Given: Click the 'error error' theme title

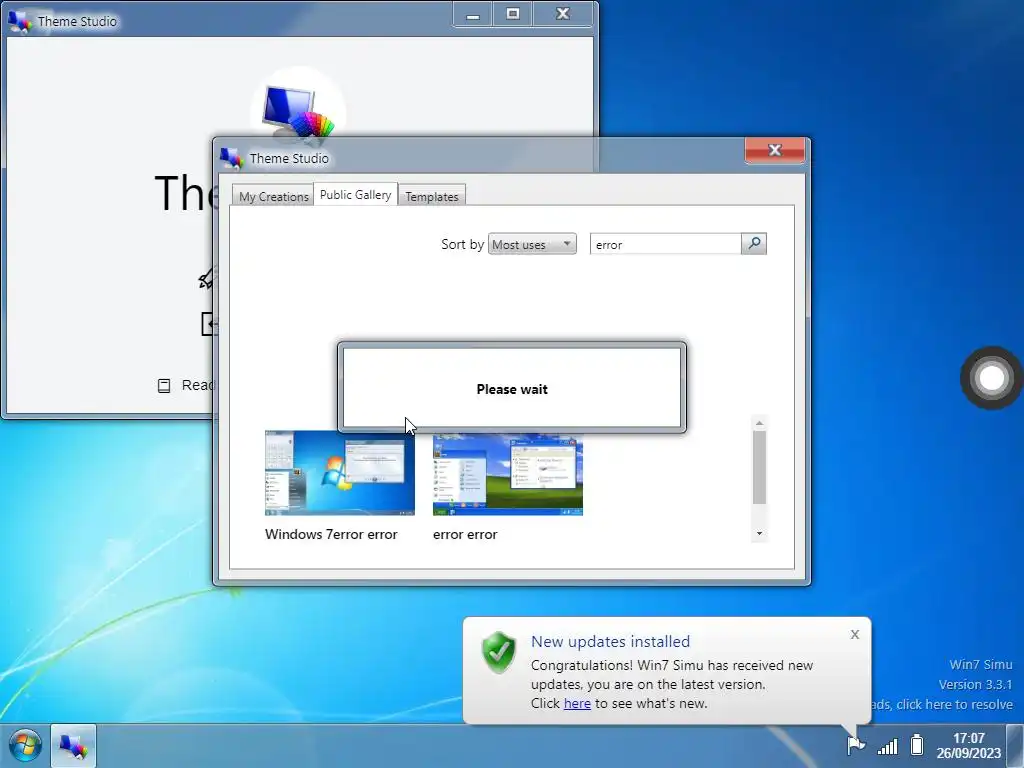Looking at the screenshot, I should pos(465,534).
